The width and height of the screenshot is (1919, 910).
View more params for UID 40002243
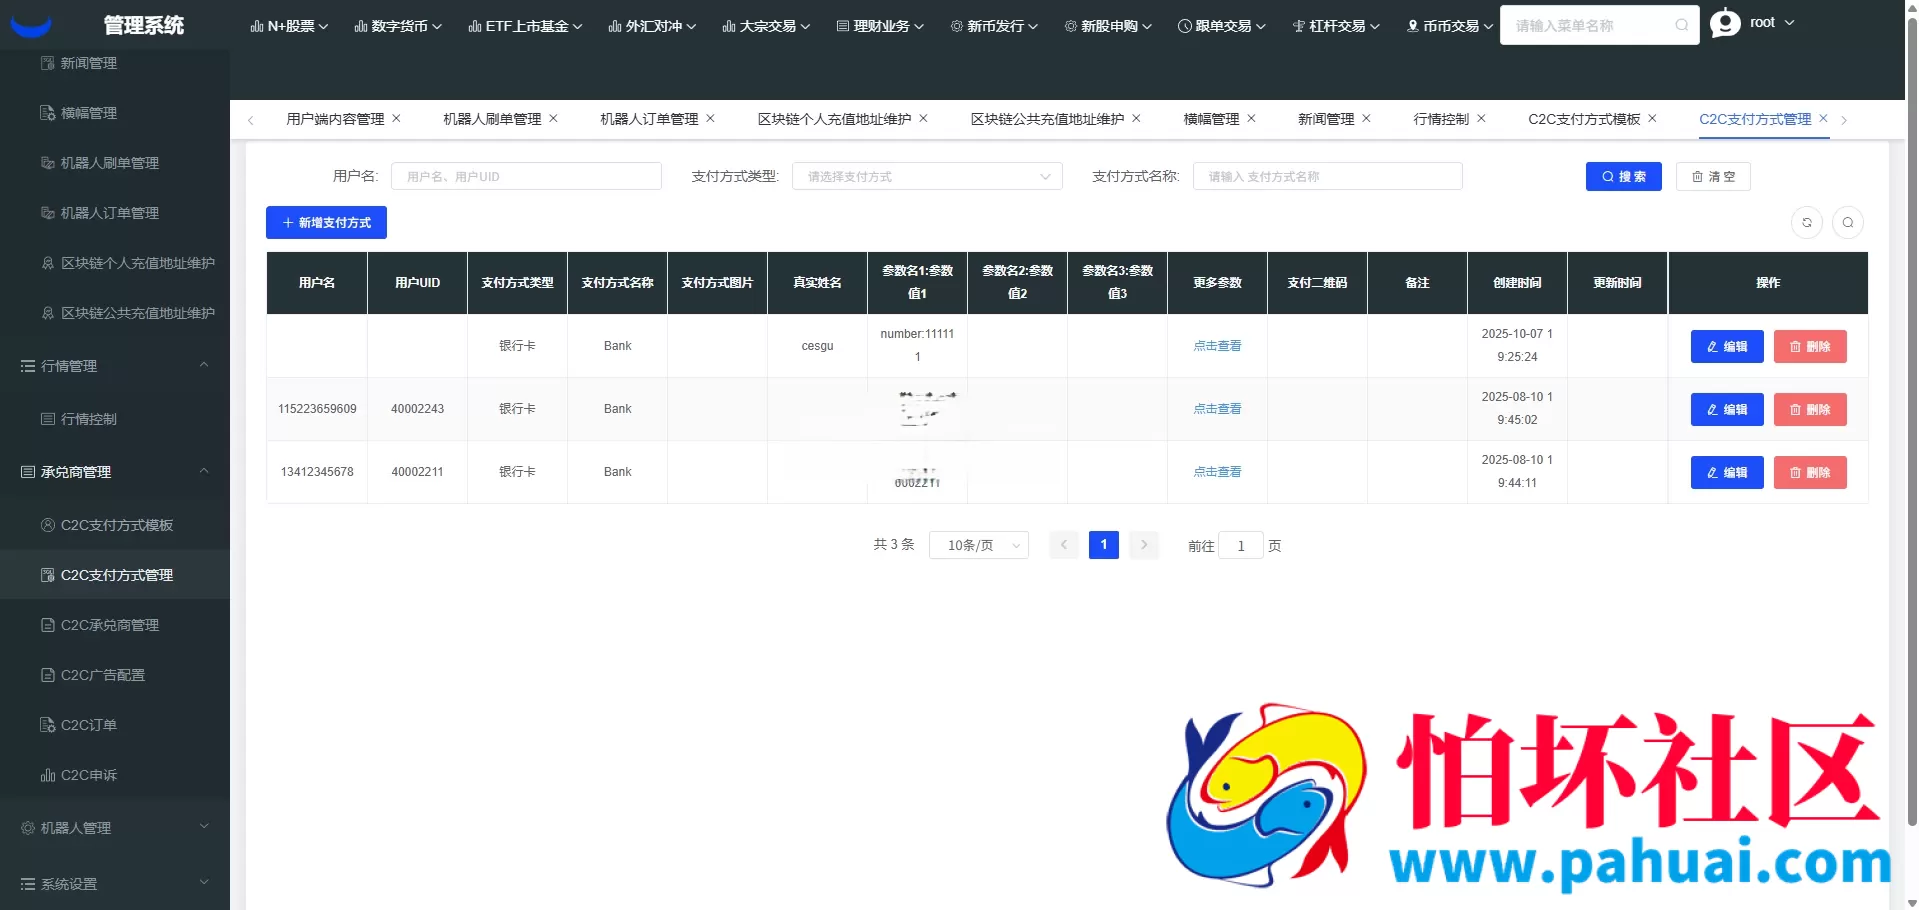1217,409
